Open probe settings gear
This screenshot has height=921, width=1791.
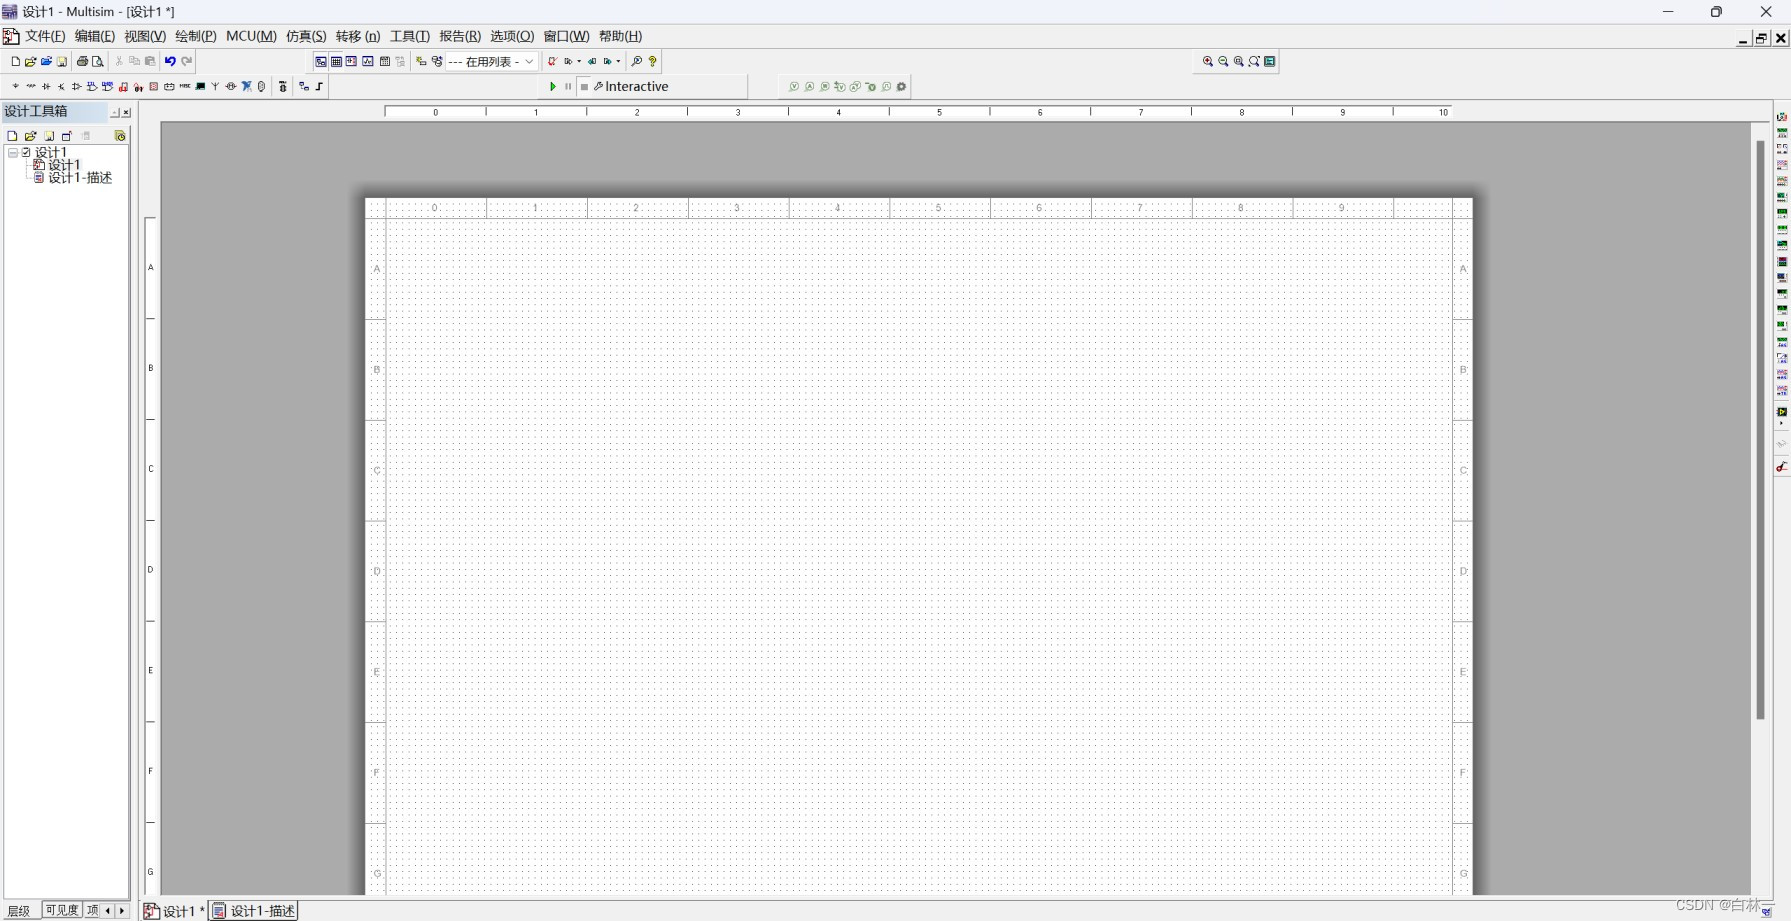pyautogui.click(x=901, y=86)
